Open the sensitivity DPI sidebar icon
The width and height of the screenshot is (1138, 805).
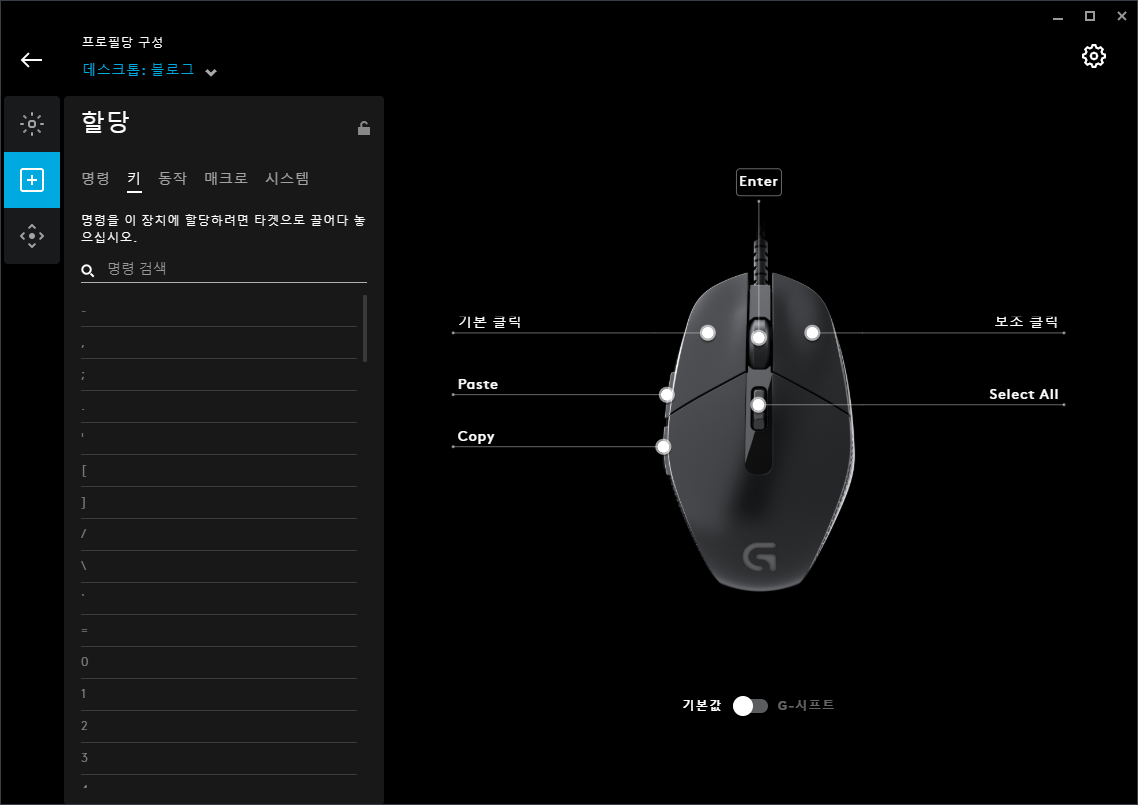tap(32, 236)
